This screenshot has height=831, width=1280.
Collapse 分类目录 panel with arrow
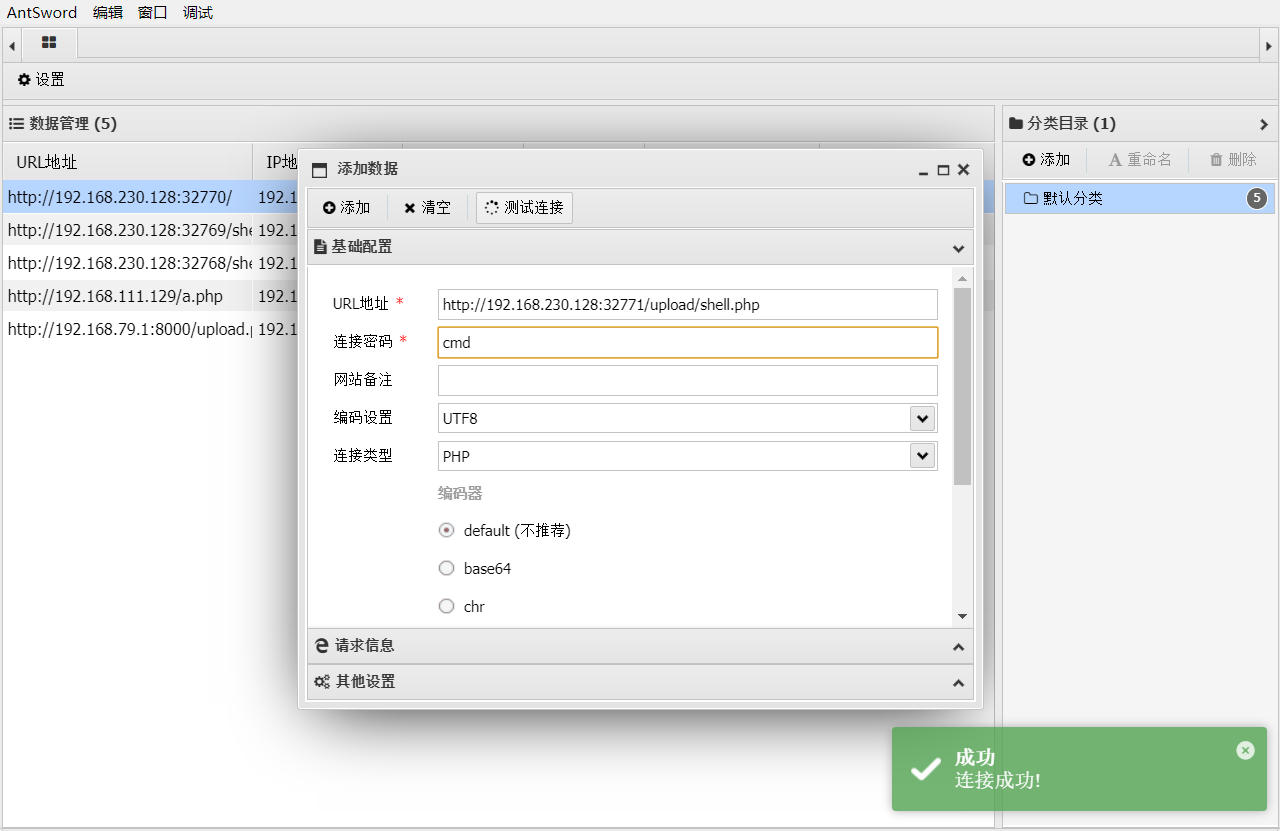click(x=1264, y=124)
